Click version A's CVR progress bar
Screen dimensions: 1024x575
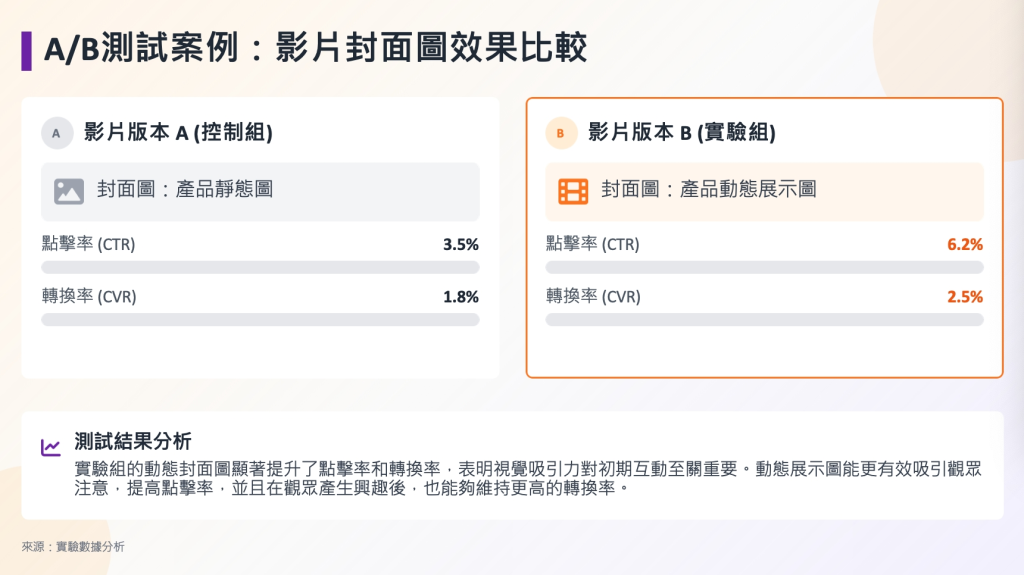[260, 320]
